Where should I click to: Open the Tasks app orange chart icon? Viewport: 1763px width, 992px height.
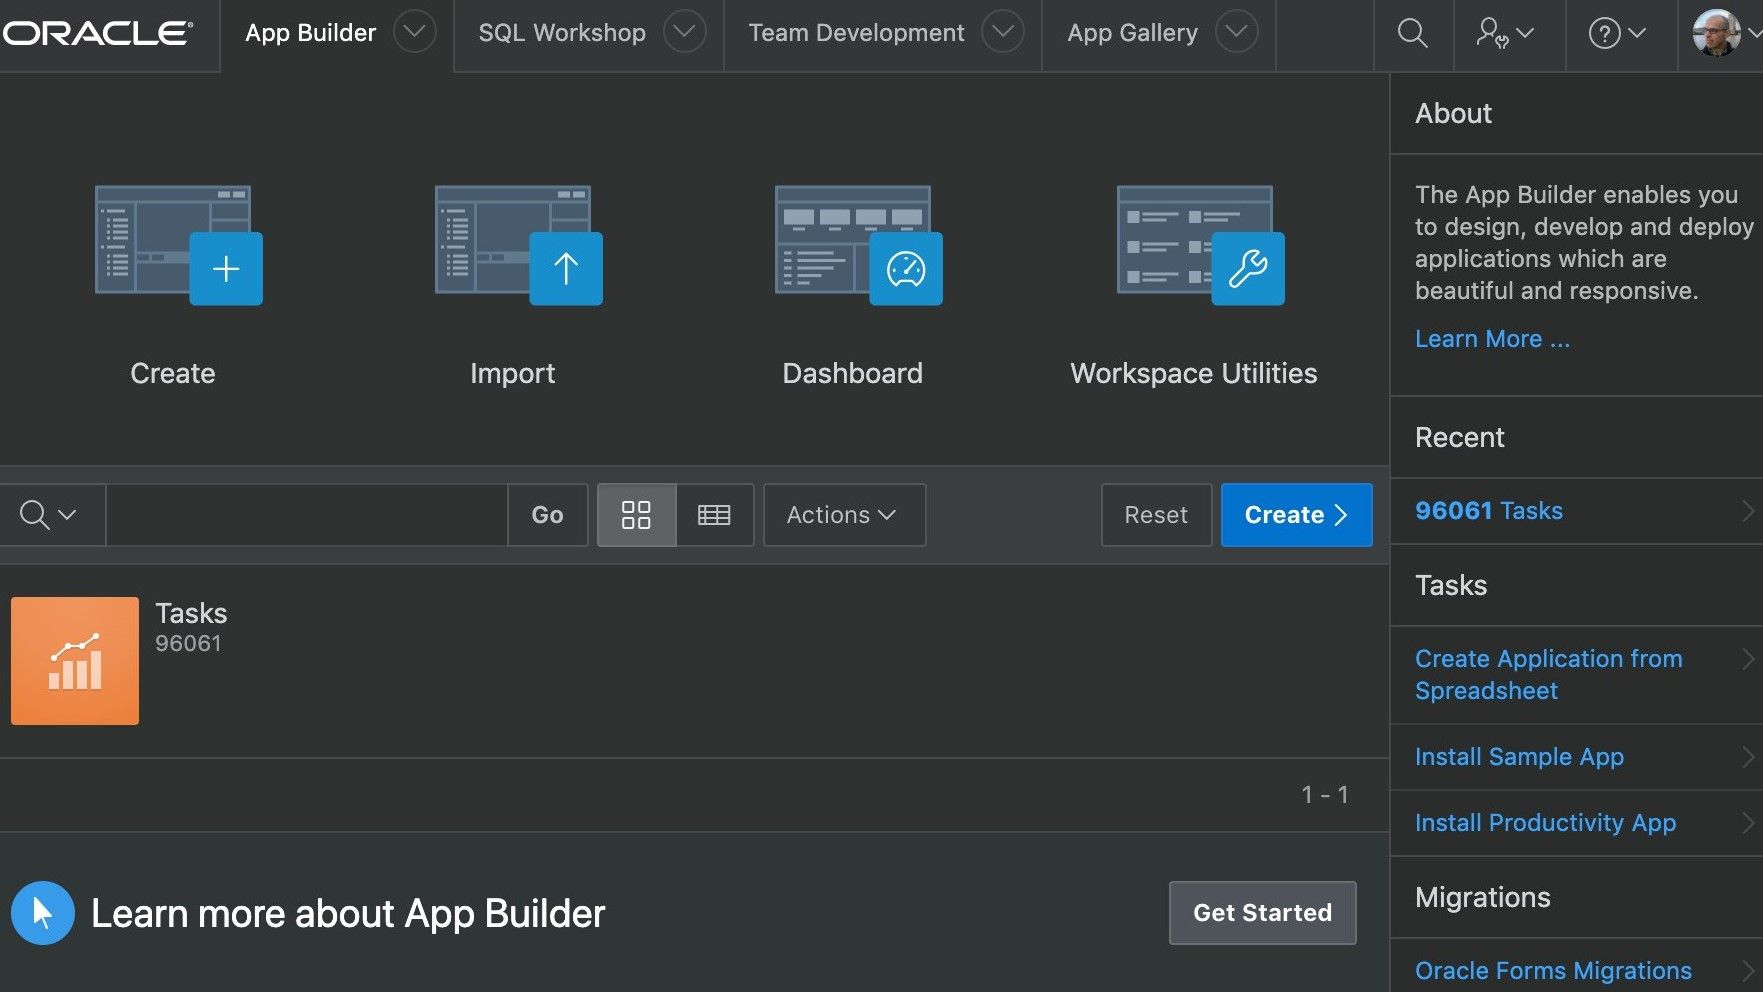tap(75, 661)
